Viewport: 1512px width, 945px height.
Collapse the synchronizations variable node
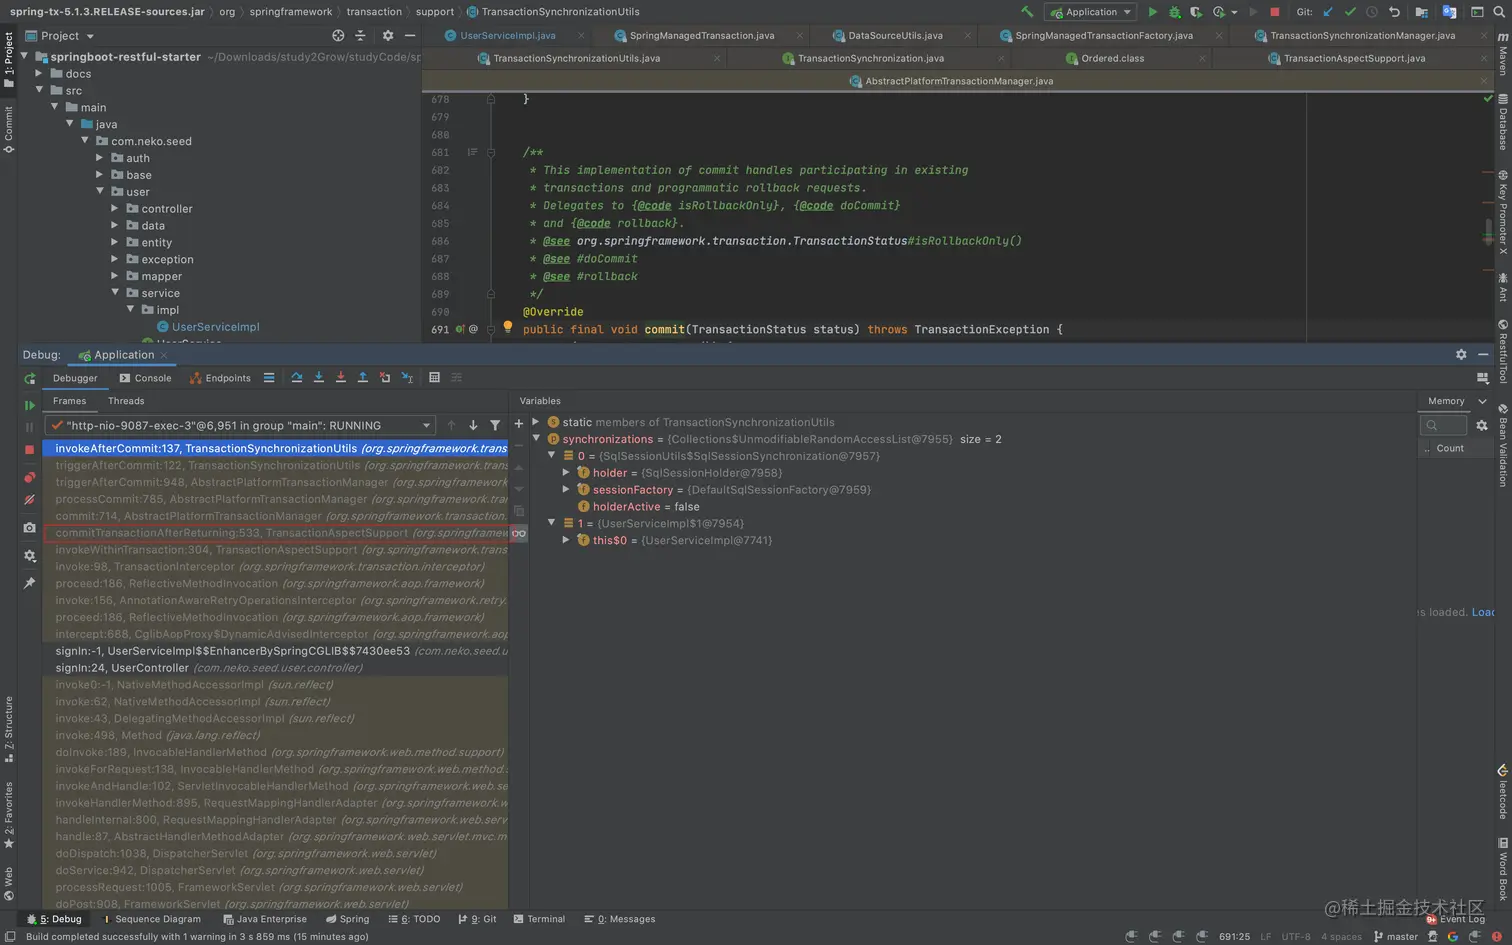(536, 439)
